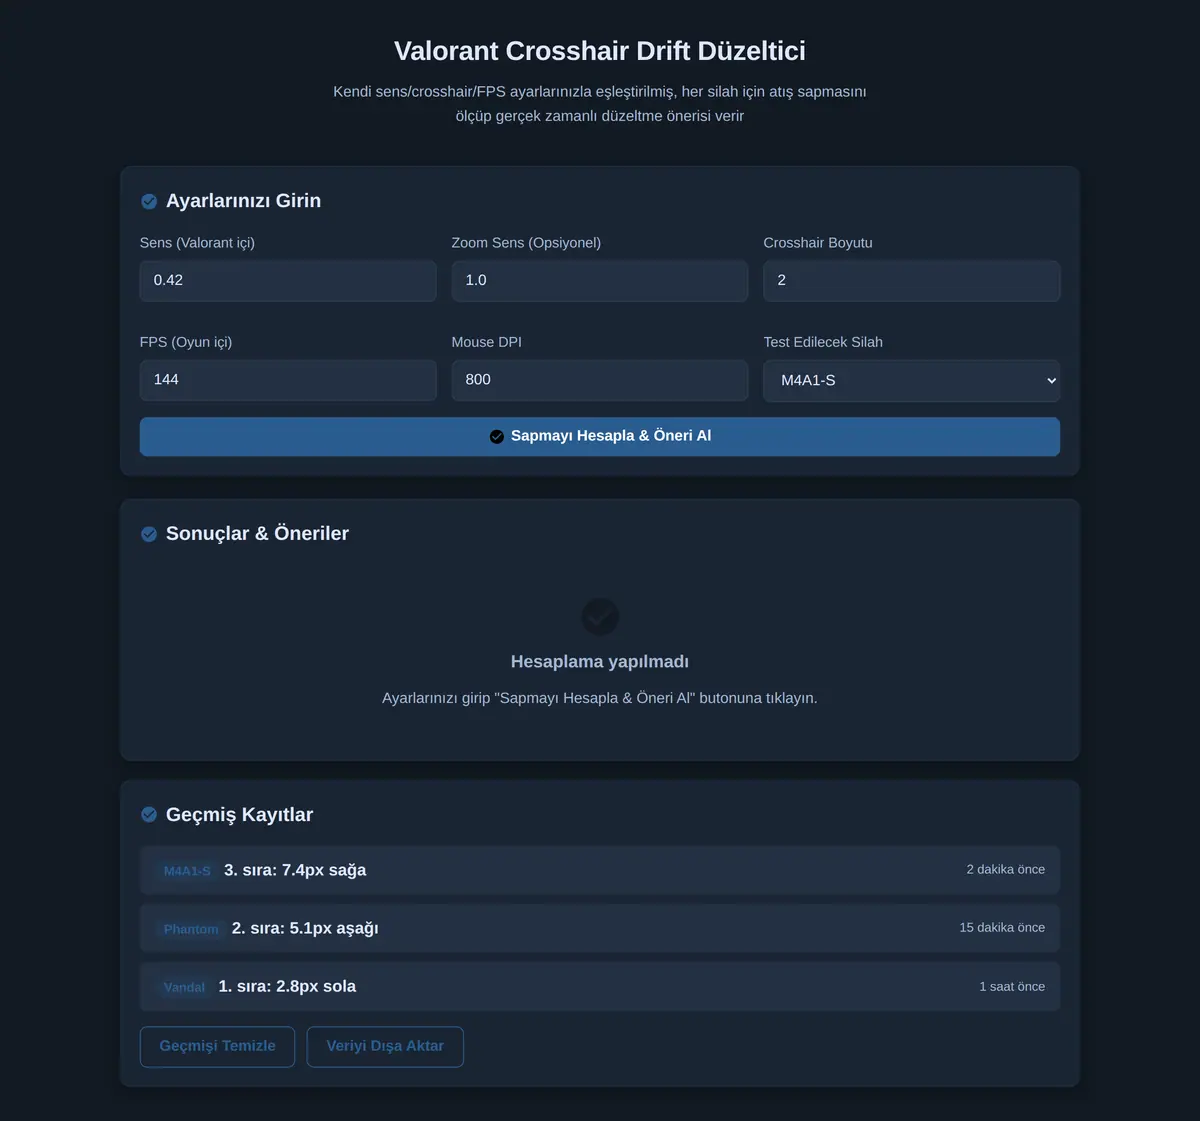Image resolution: width=1200 pixels, height=1121 pixels.
Task: Select the Vandal tag in history
Action: (184, 987)
